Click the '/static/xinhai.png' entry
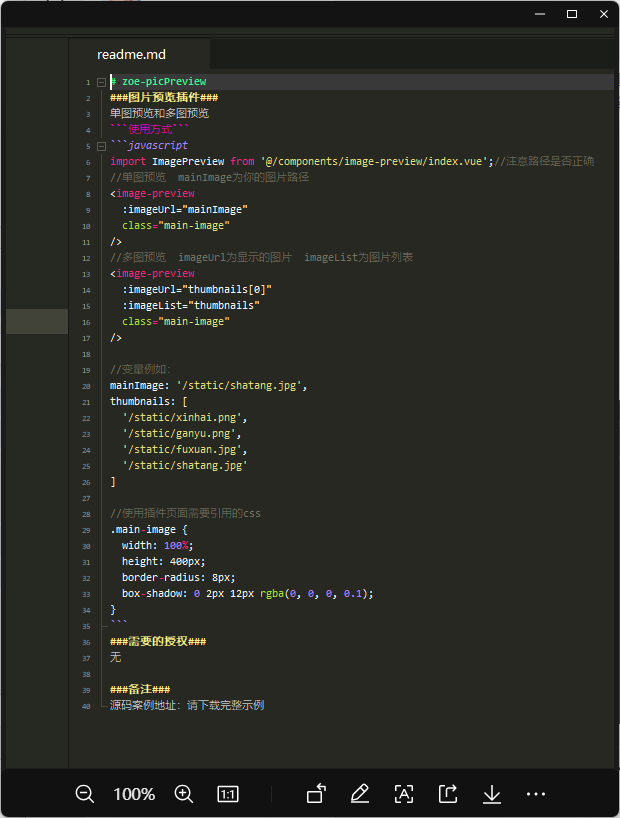The image size is (620, 818). click(185, 417)
